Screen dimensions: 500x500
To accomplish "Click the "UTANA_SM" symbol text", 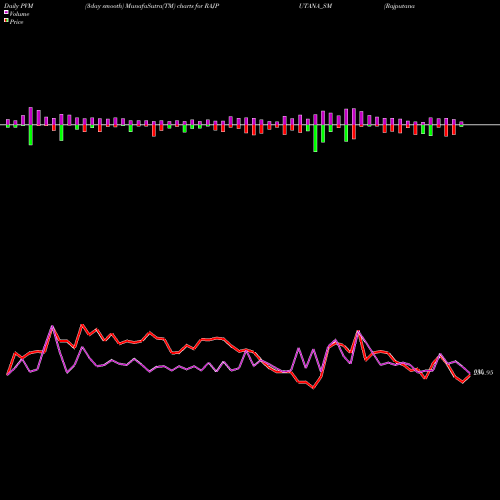I will tap(315, 6).
